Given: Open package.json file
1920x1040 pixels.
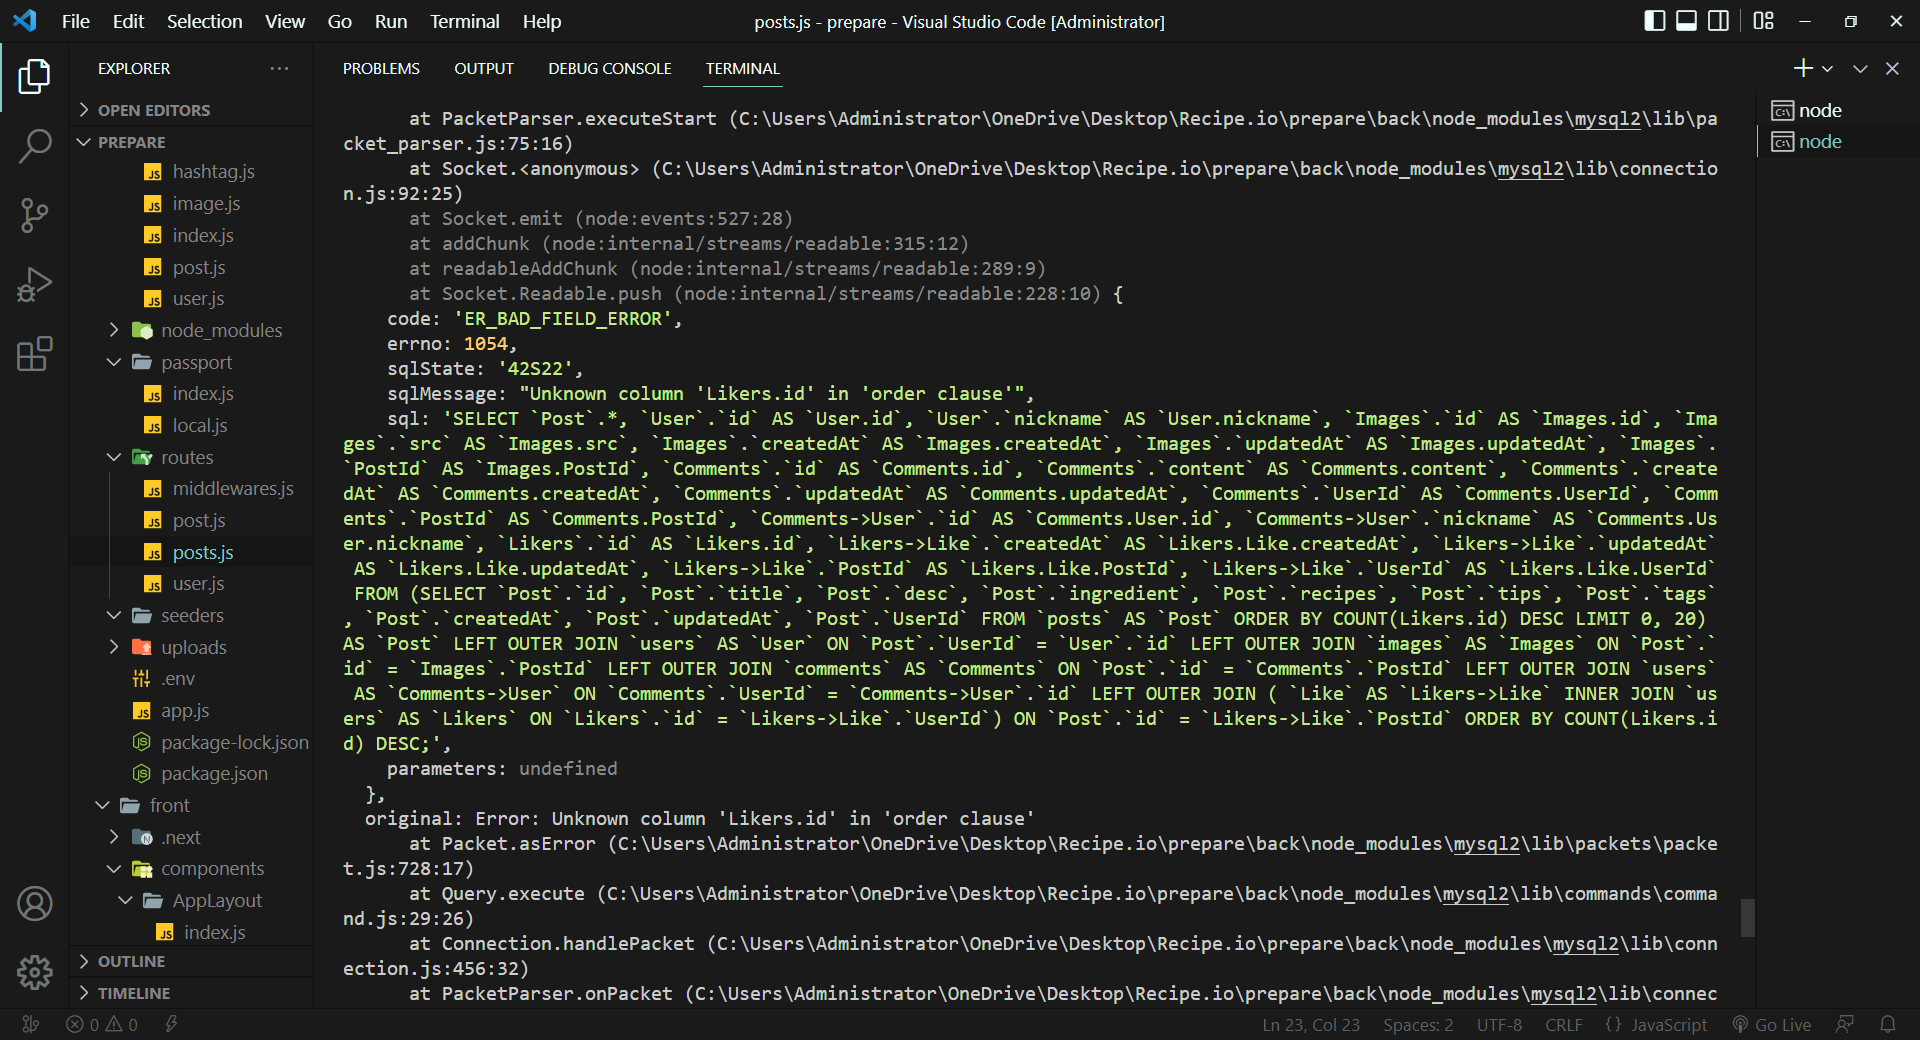Looking at the screenshot, I should 214,774.
